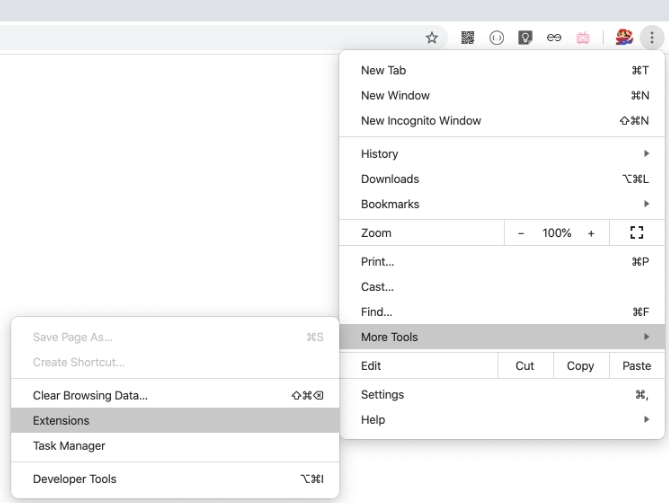Click the infinity-link extension icon
The height and width of the screenshot is (503, 669).
(552, 37)
